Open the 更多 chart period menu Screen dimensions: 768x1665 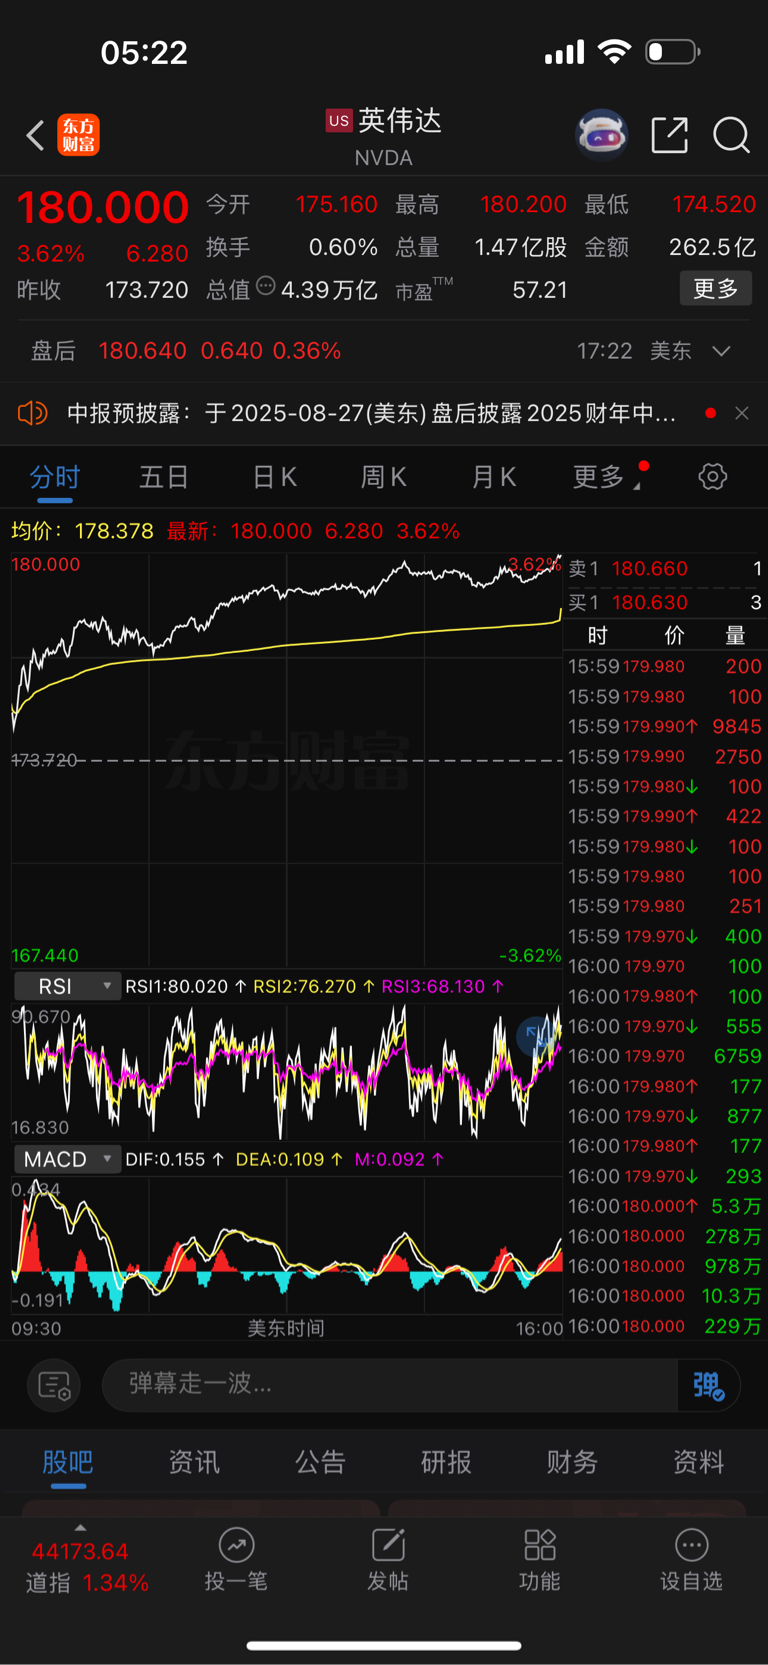click(607, 477)
